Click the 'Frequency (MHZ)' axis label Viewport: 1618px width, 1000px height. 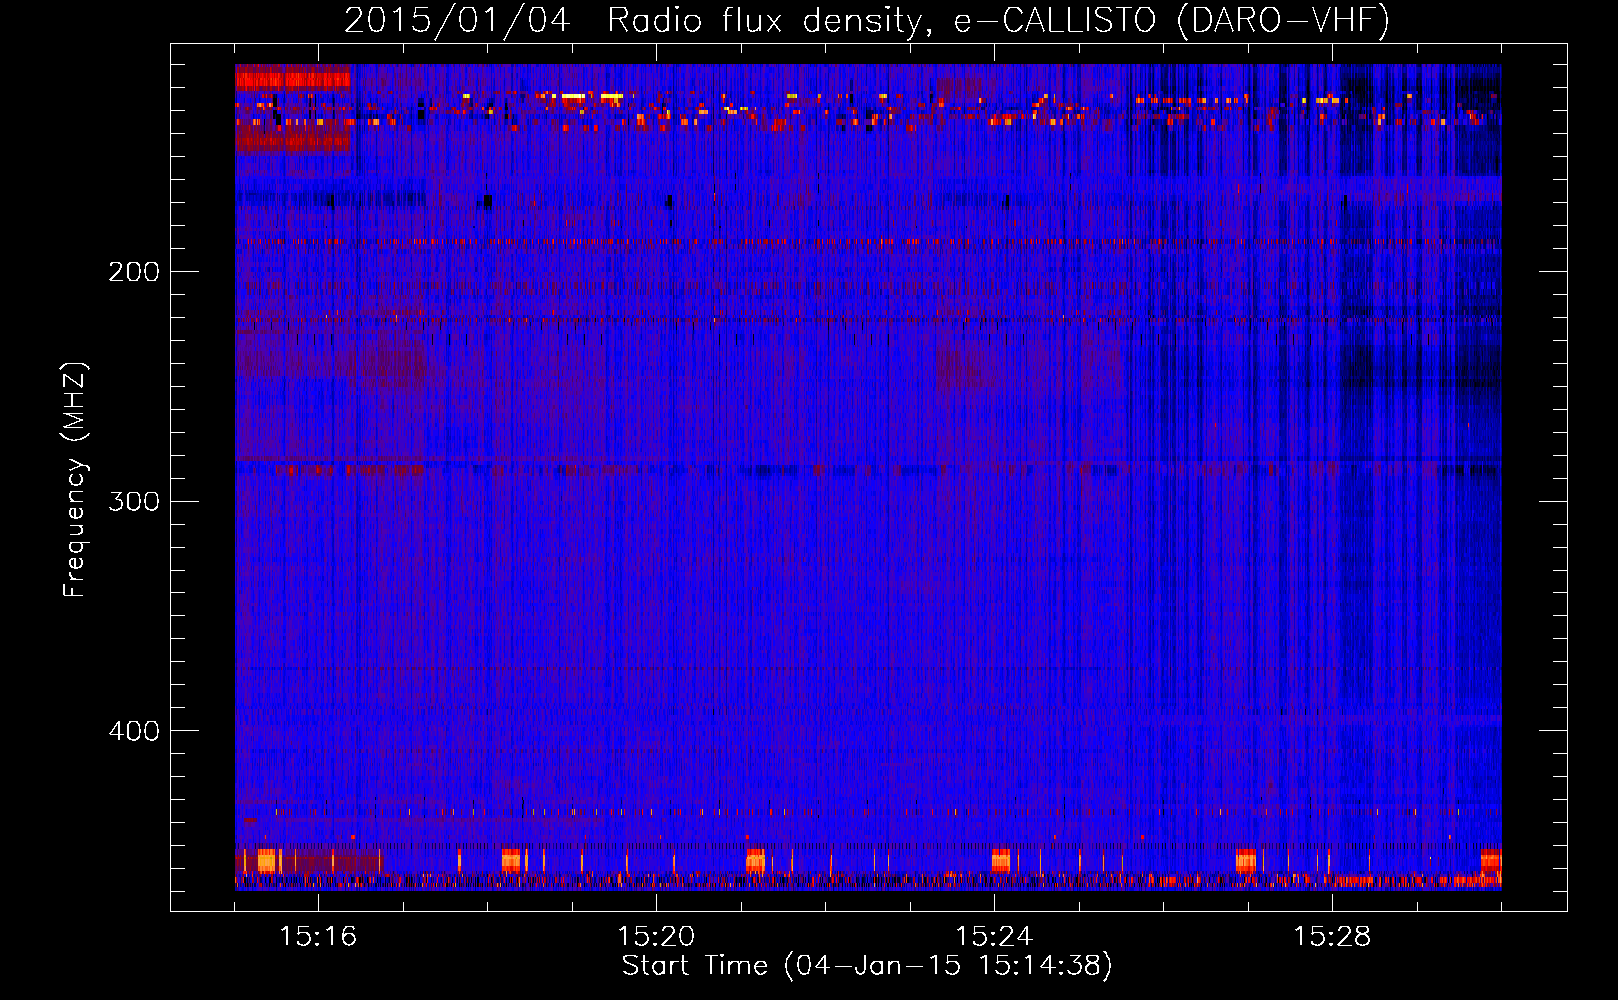75,479
